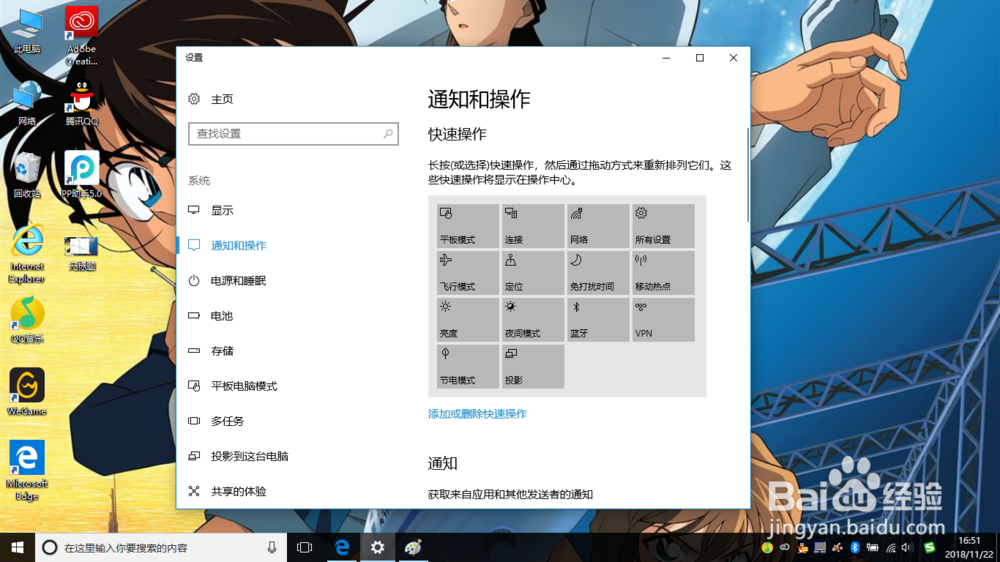Screen dimensions: 1000x562
Task: Click the 查找设置 search box
Action: 293,134
